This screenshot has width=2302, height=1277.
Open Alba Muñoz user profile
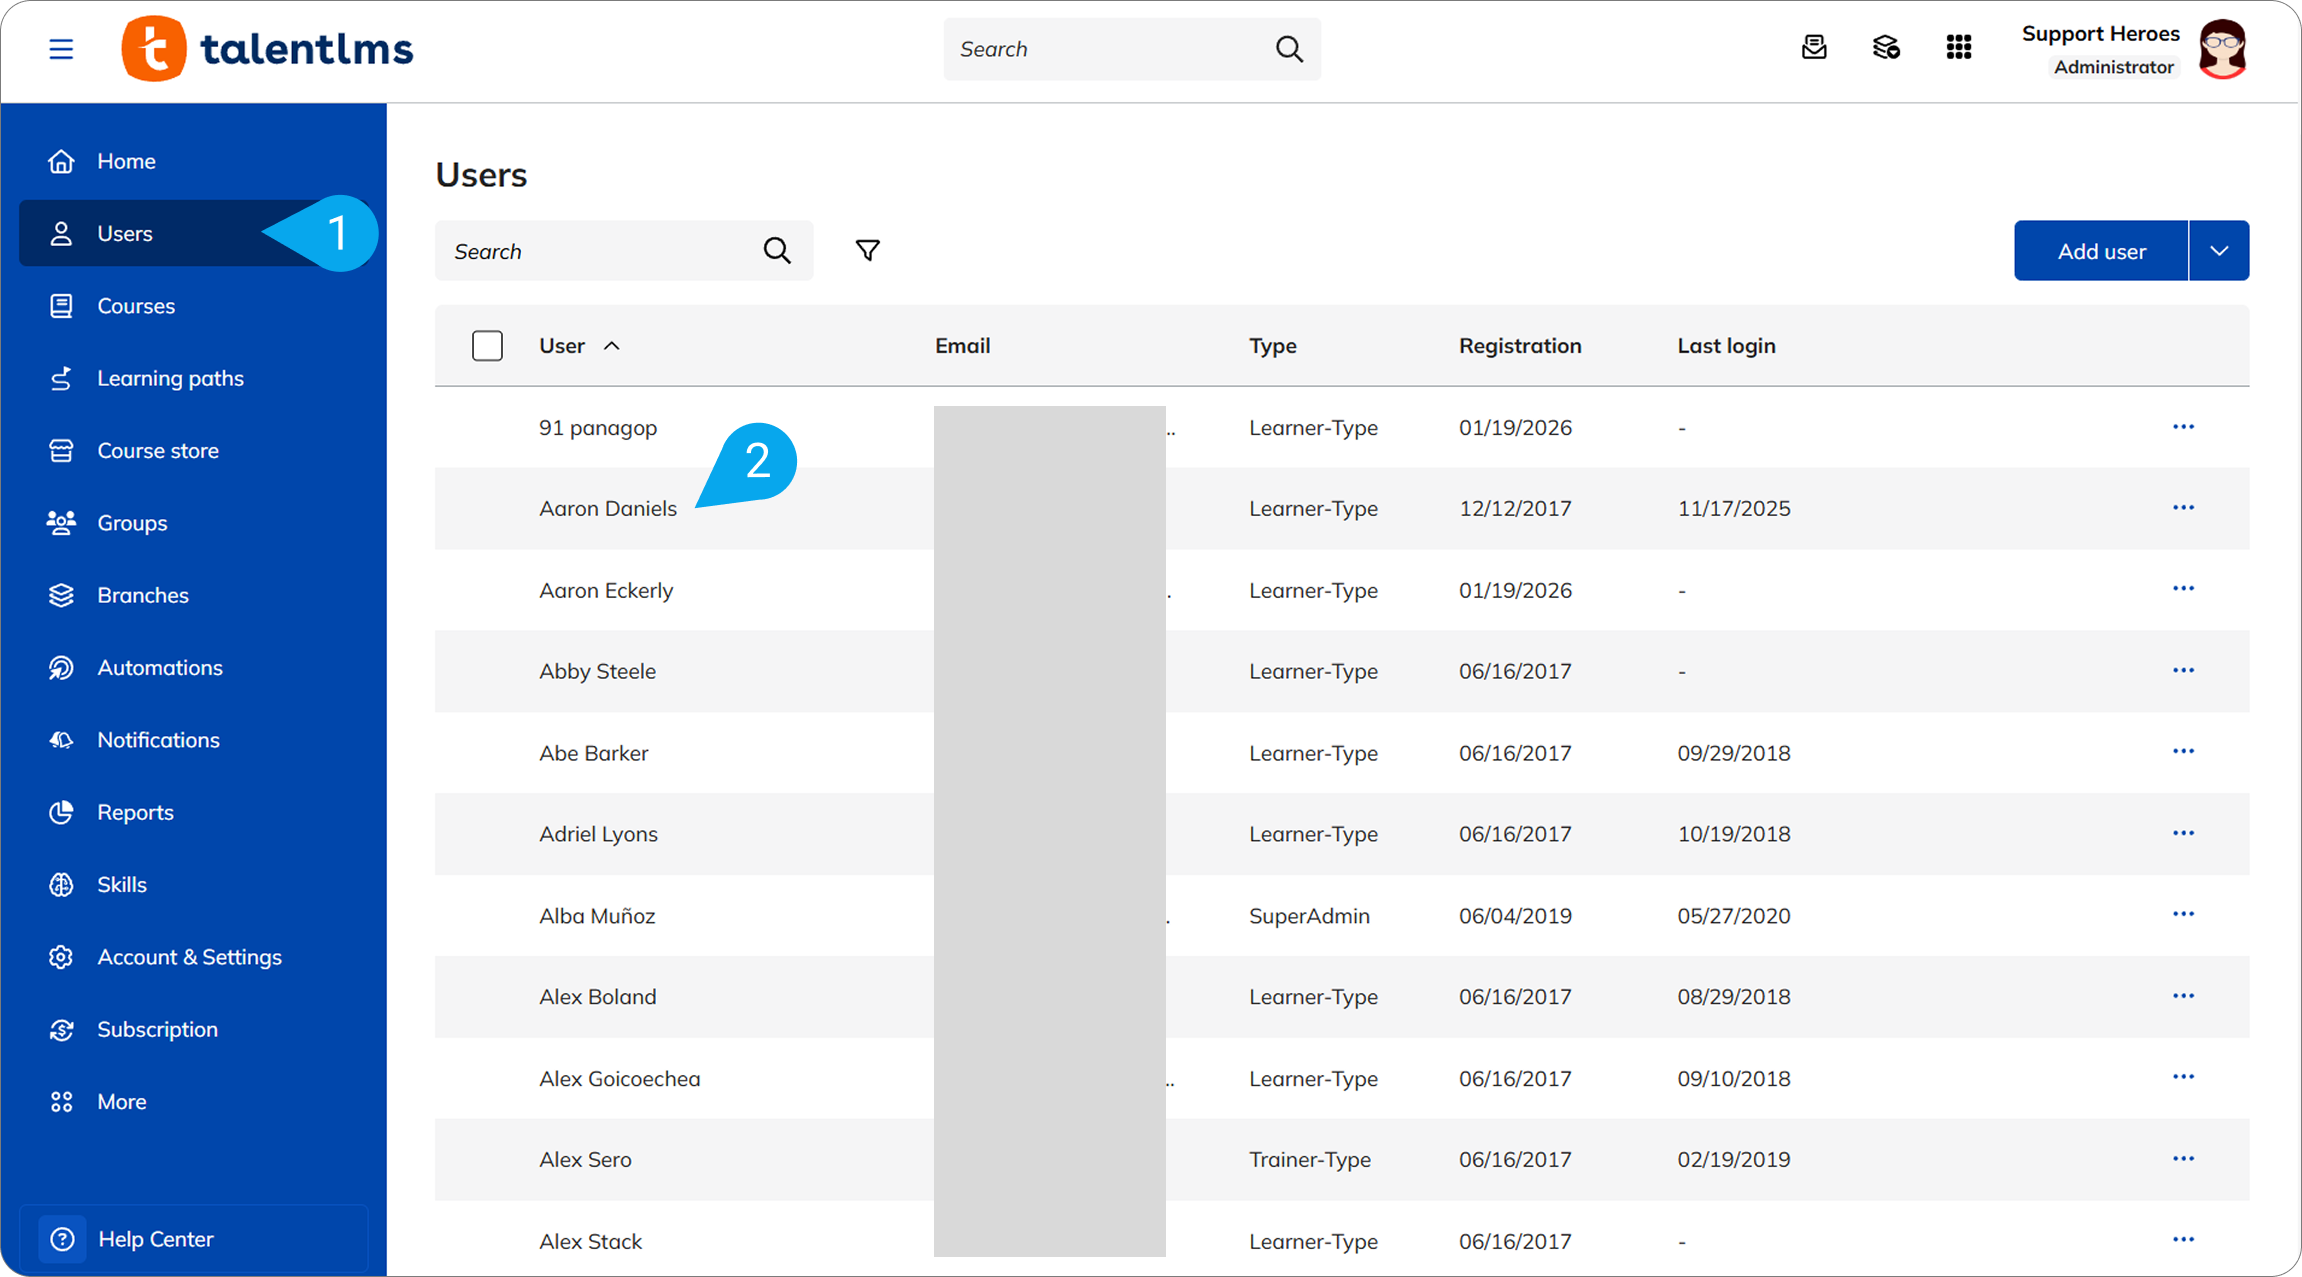[x=597, y=916]
